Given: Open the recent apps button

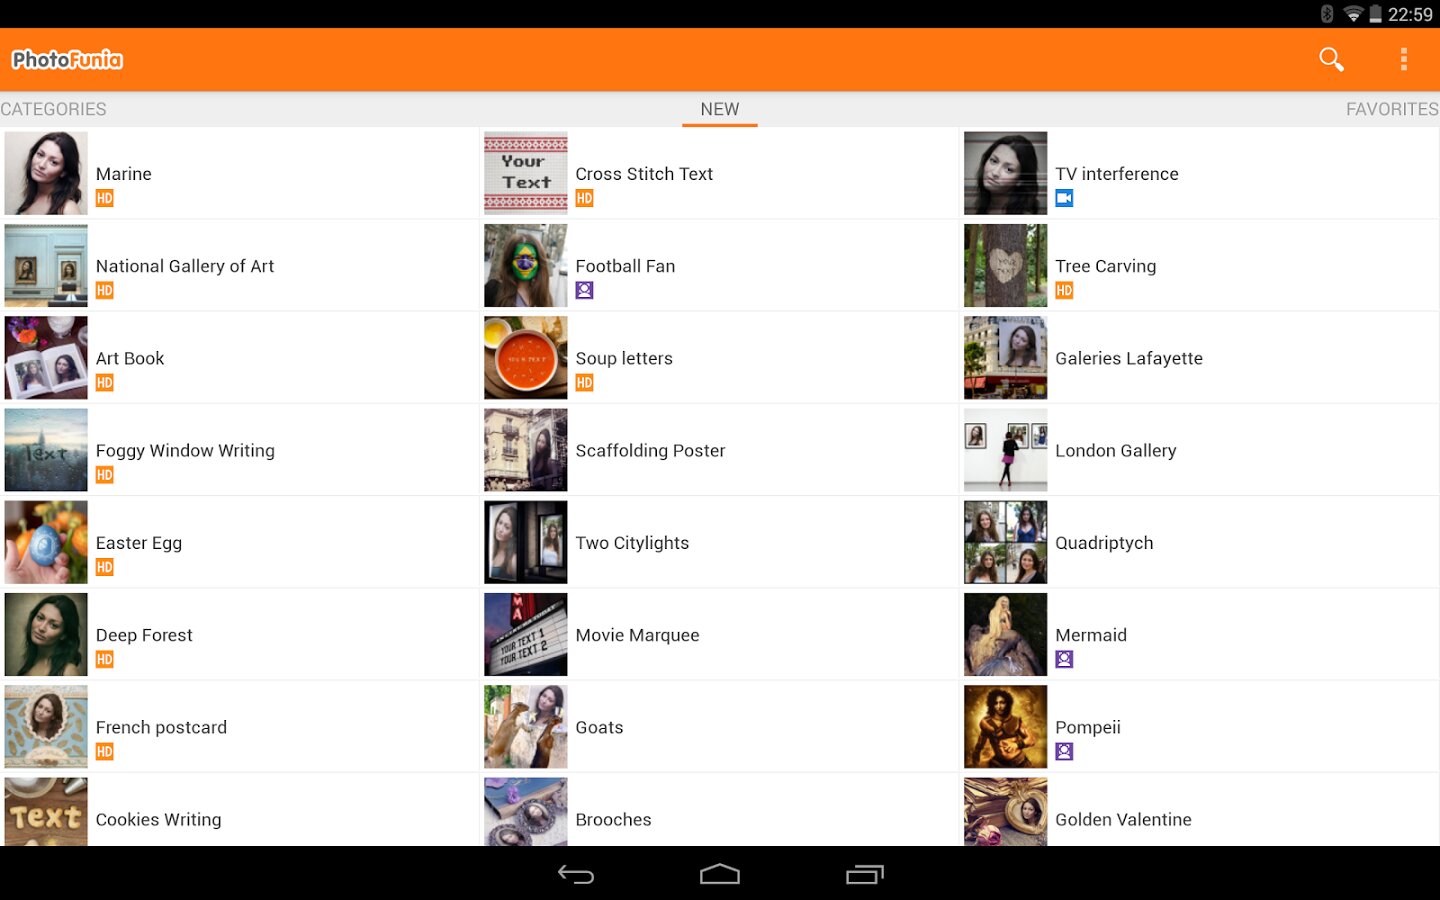Looking at the screenshot, I should tap(864, 875).
